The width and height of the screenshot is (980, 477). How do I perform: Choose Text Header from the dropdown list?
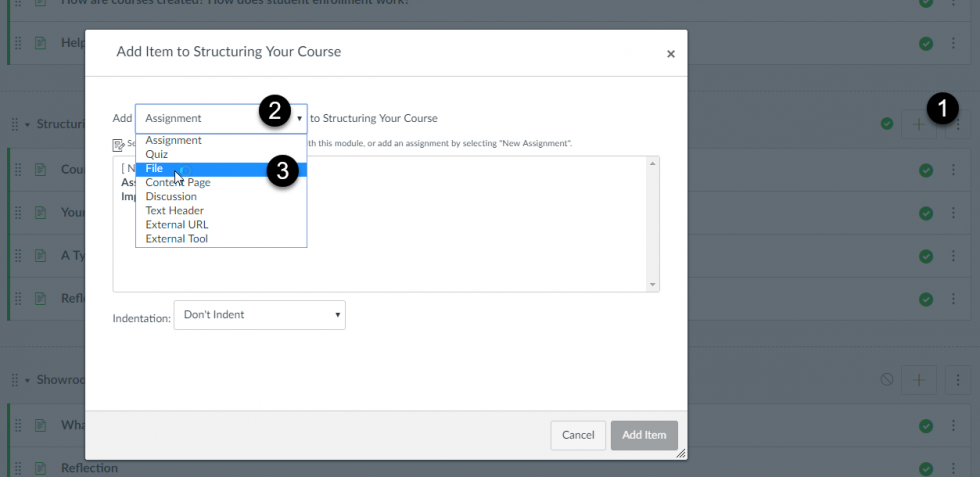click(221, 210)
